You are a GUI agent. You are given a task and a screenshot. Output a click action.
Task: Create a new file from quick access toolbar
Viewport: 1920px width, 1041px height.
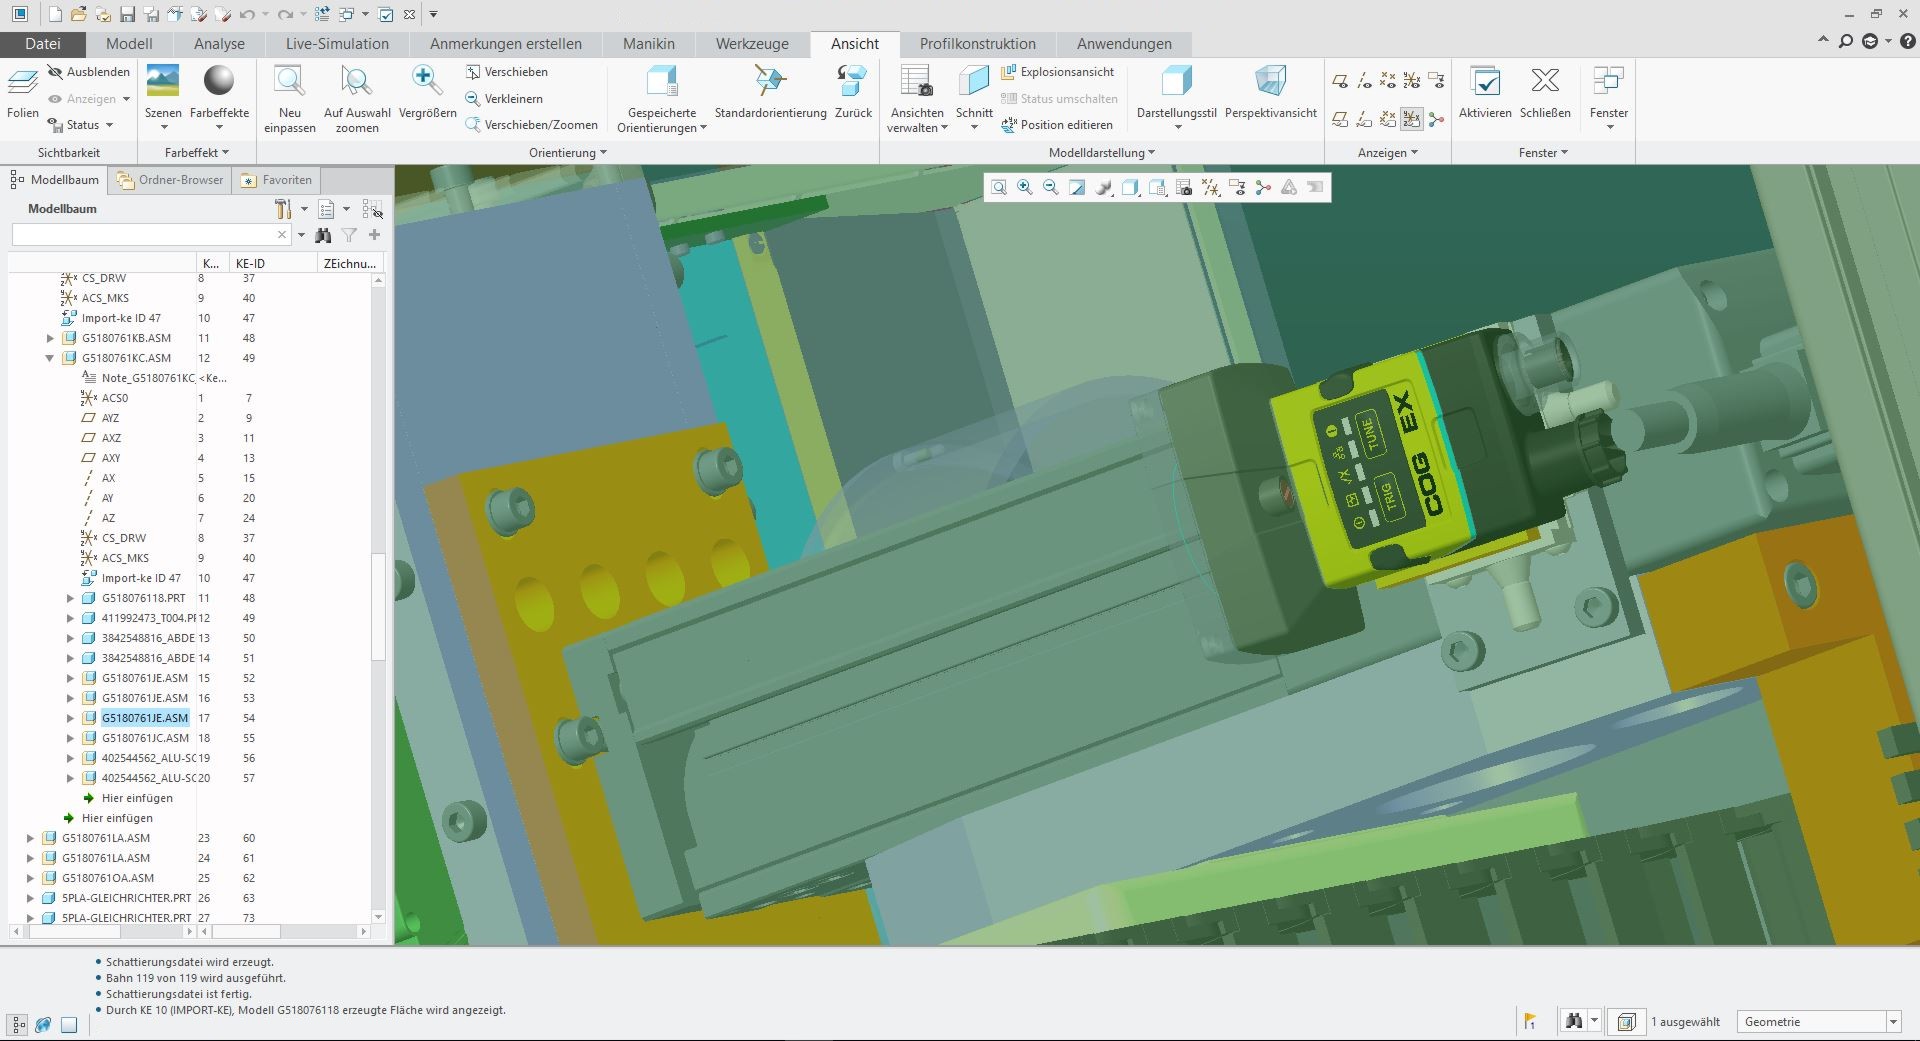[x=55, y=14]
